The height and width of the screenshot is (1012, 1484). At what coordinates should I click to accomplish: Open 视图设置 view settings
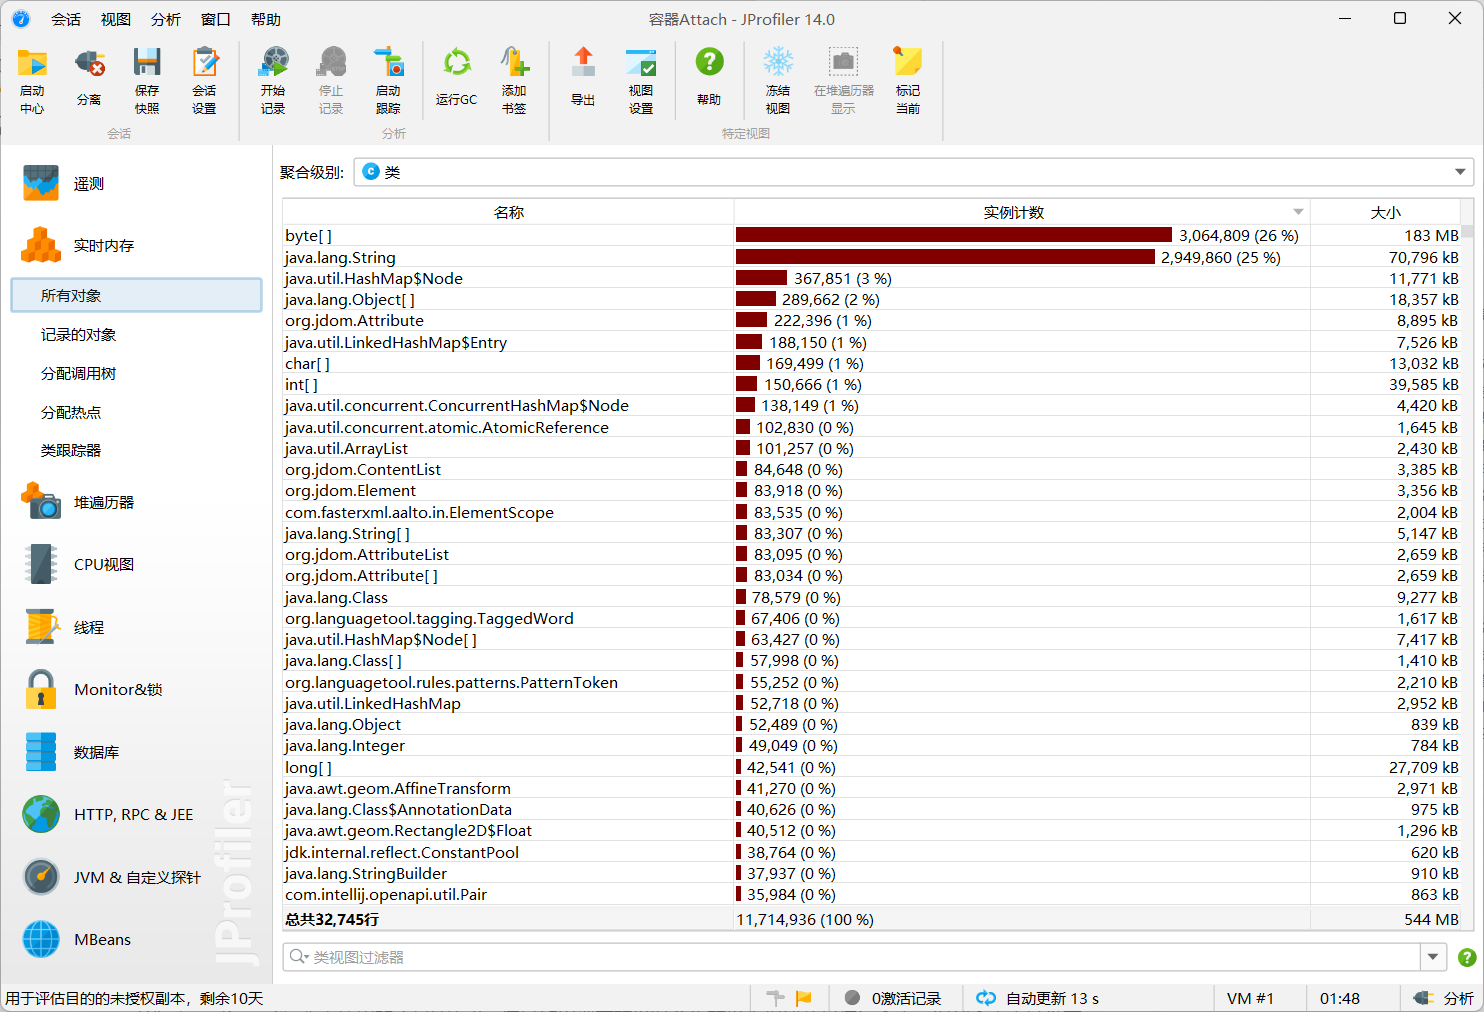[x=641, y=80]
